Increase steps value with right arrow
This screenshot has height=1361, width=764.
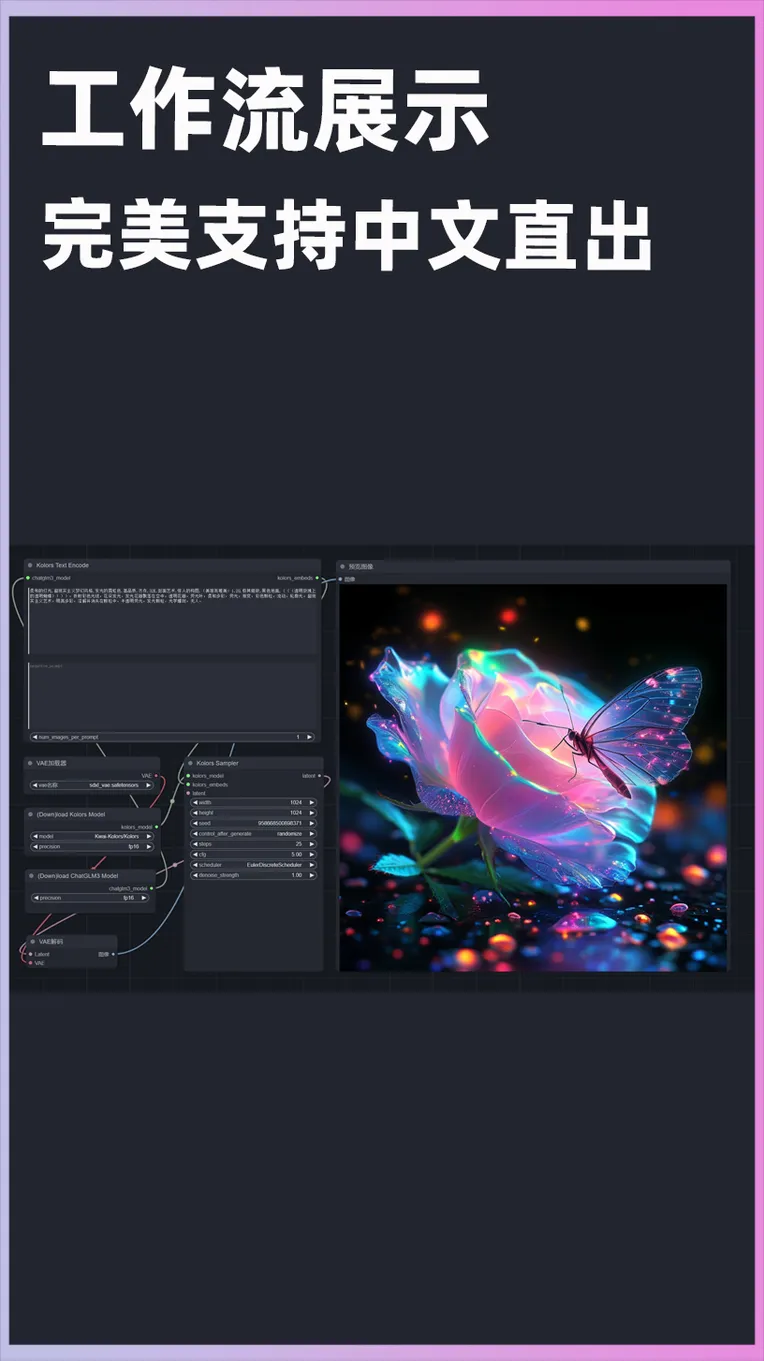click(311, 844)
